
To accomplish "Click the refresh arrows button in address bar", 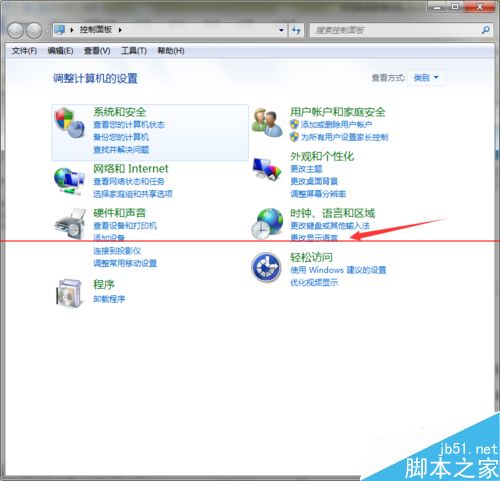I will [296, 30].
